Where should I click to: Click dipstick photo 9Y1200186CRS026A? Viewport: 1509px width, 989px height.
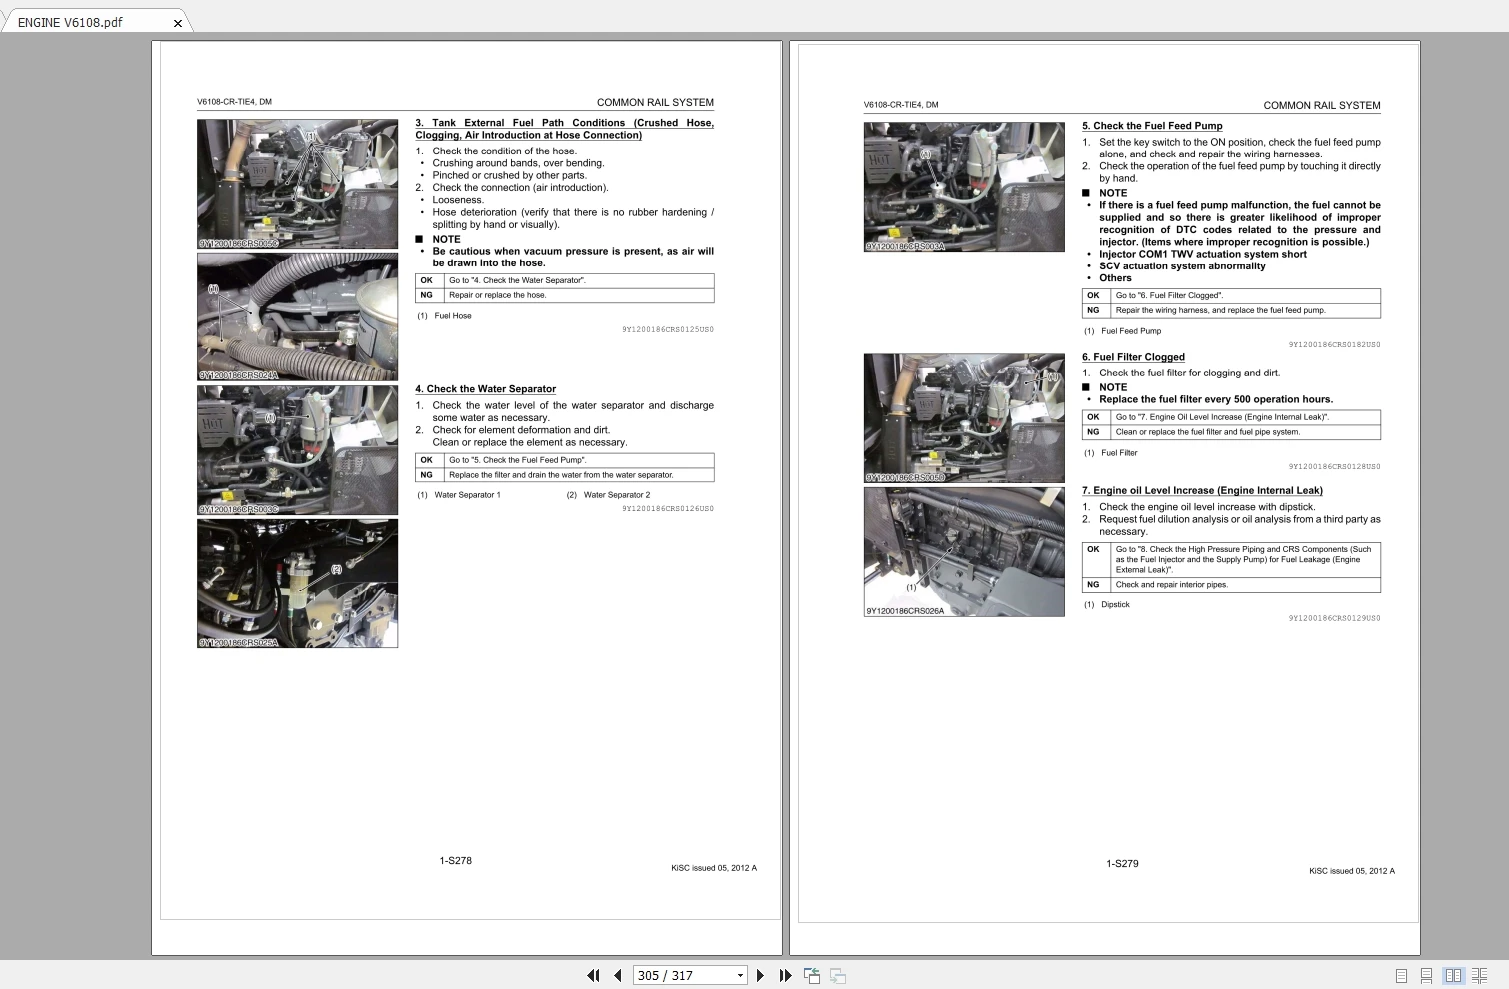tap(964, 552)
